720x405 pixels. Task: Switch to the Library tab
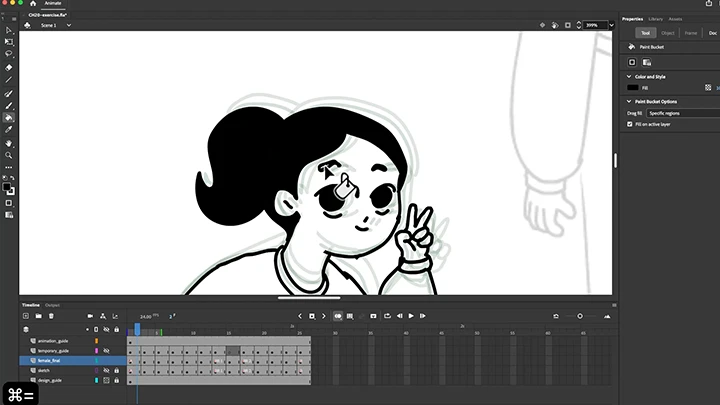[x=655, y=19]
